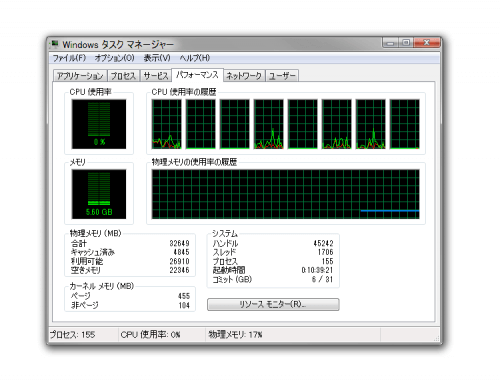Open the 表示(V) menu
500x383 pixels.
[157, 58]
